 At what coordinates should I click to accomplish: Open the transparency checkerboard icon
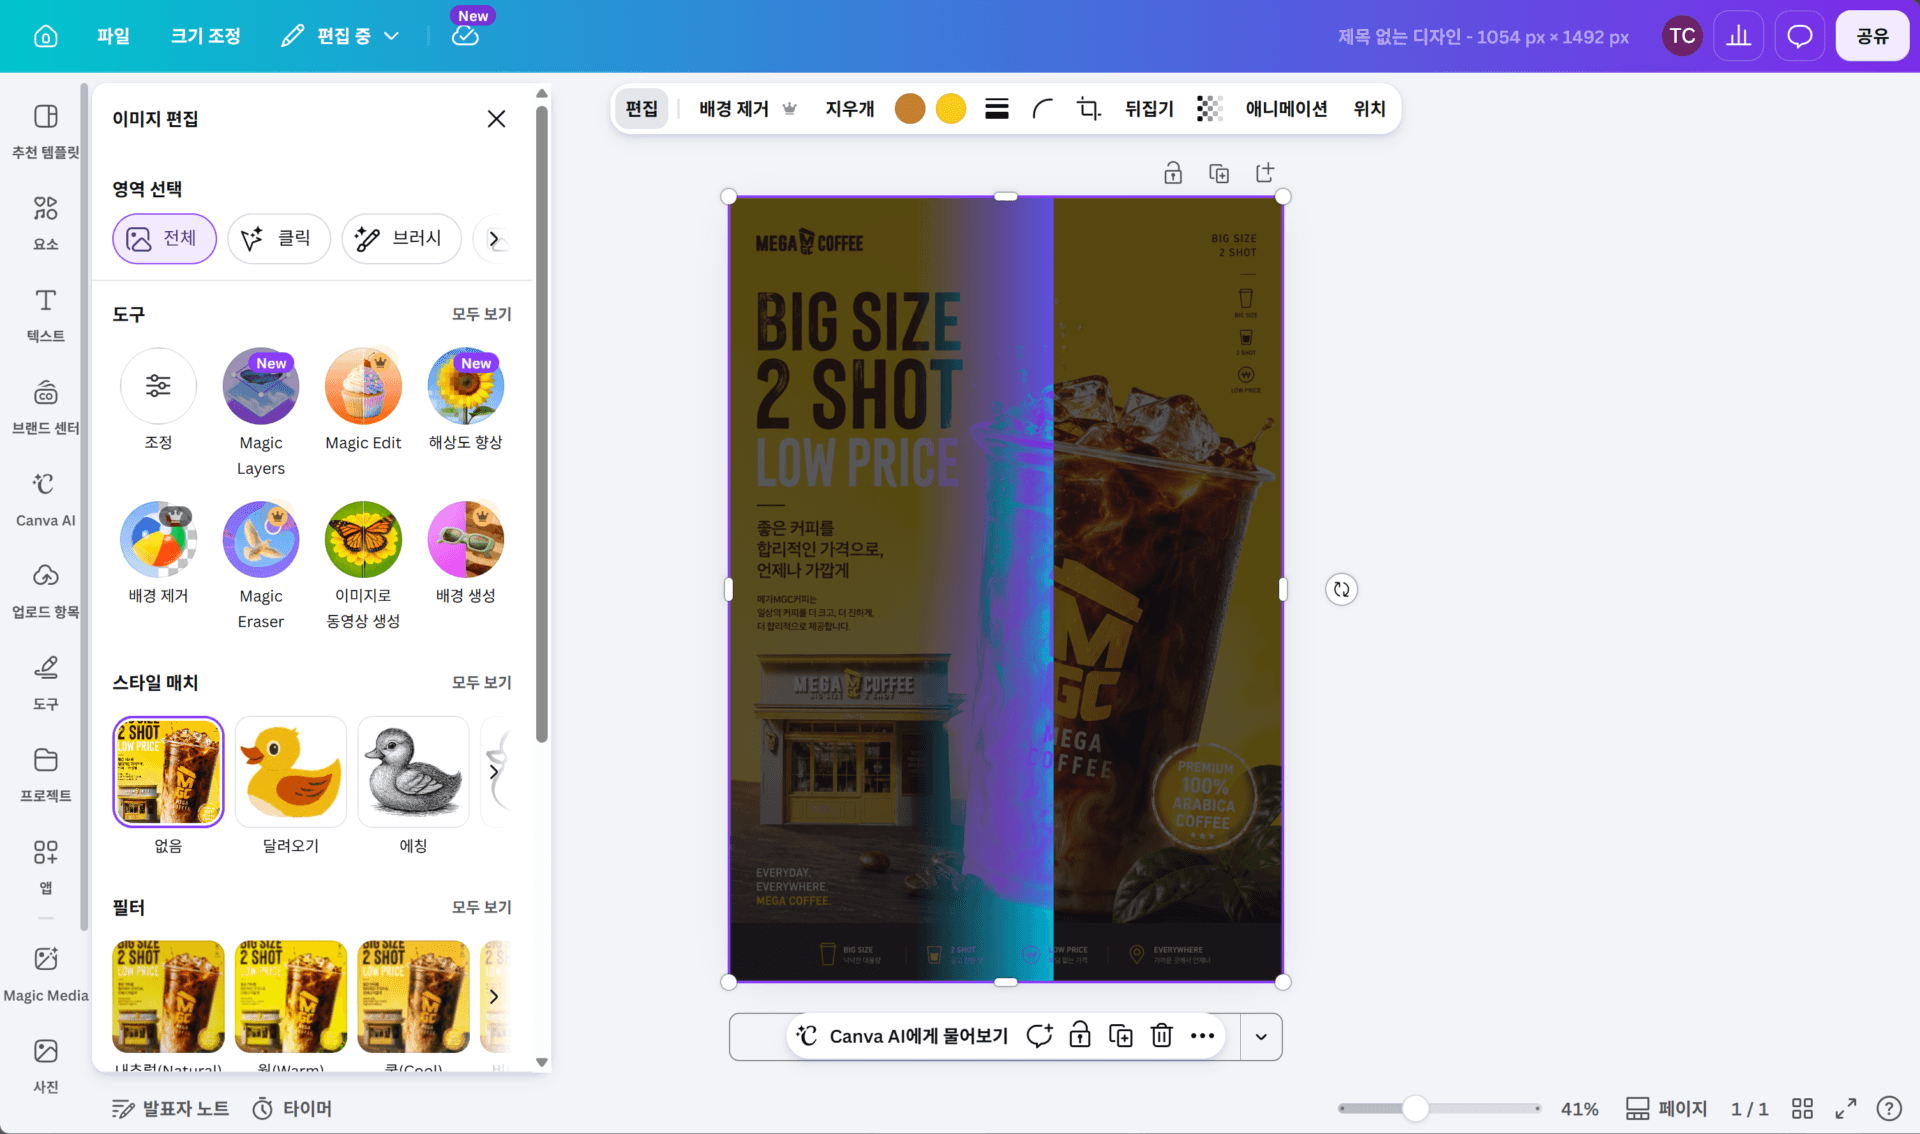[x=1209, y=109]
